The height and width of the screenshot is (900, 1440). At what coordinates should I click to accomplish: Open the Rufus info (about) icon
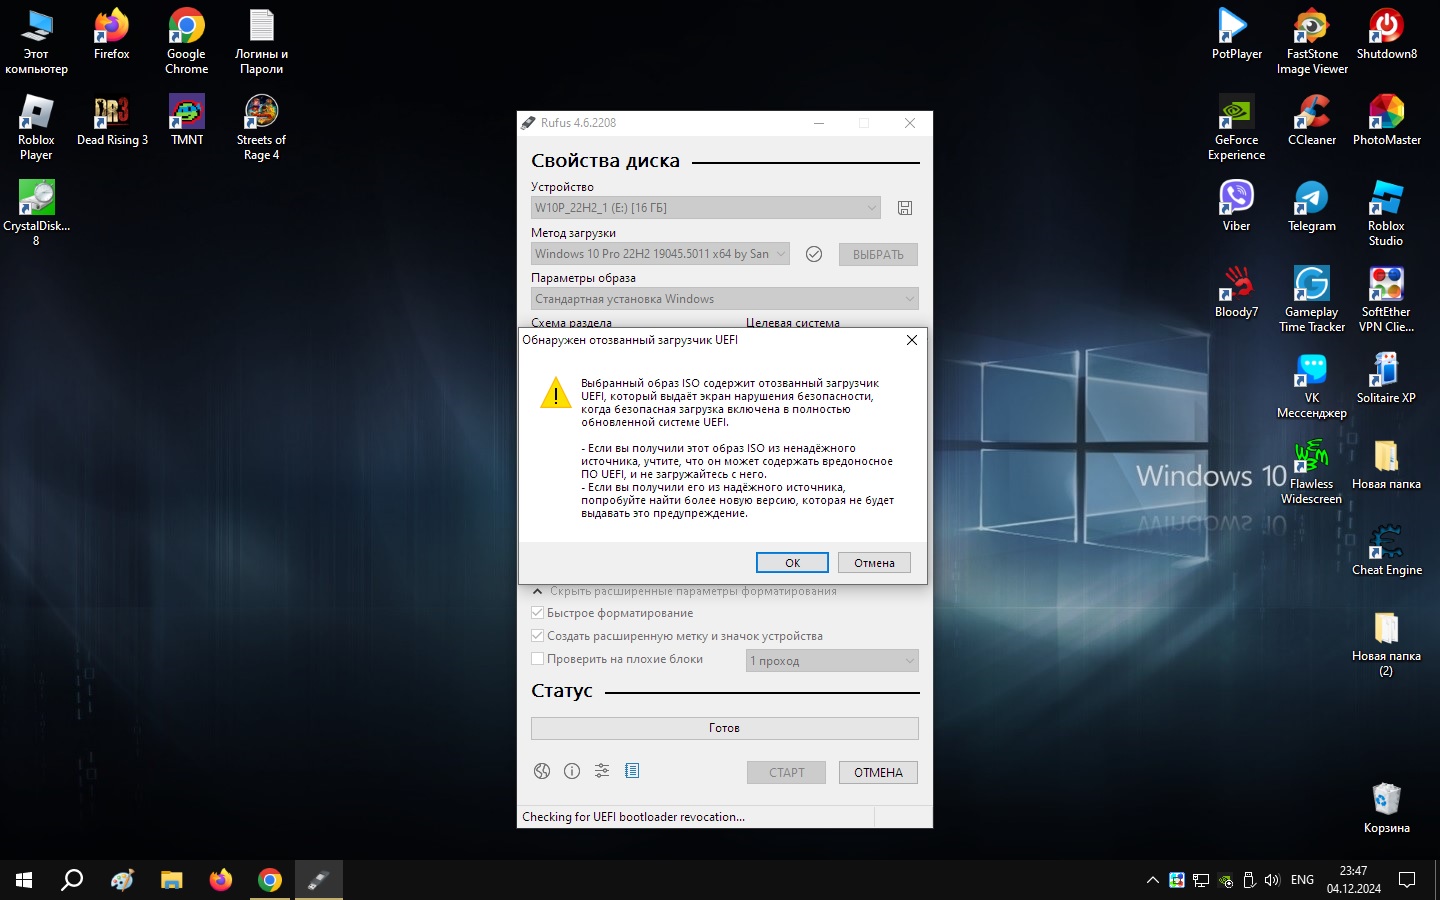(x=572, y=771)
